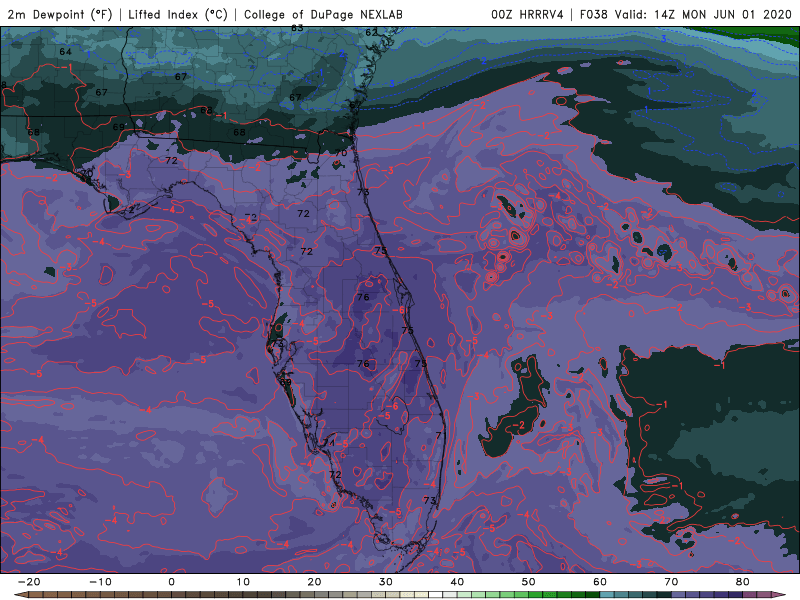Image resolution: width=800 pixels, height=600 pixels.
Task: Click the white swatch on the dewpoint color bar
Action: pyautogui.click(x=435, y=595)
